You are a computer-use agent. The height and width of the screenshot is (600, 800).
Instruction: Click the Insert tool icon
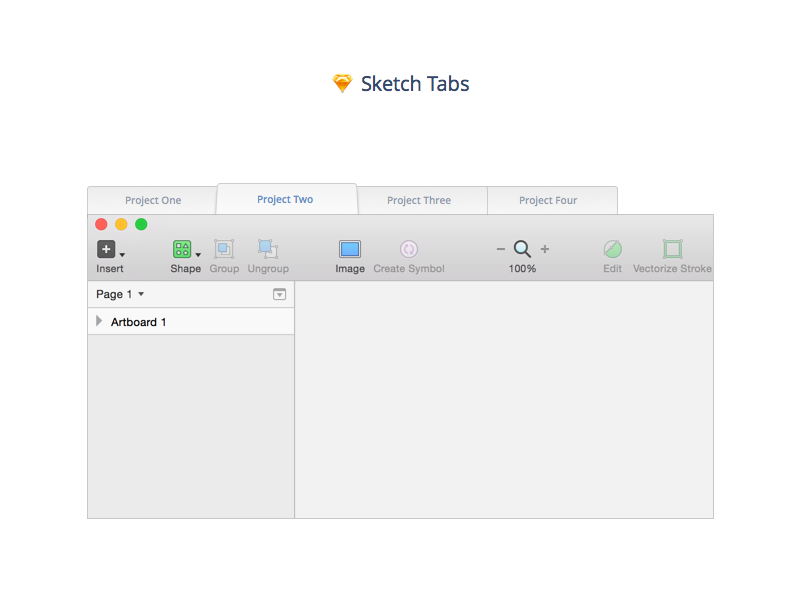[x=106, y=248]
